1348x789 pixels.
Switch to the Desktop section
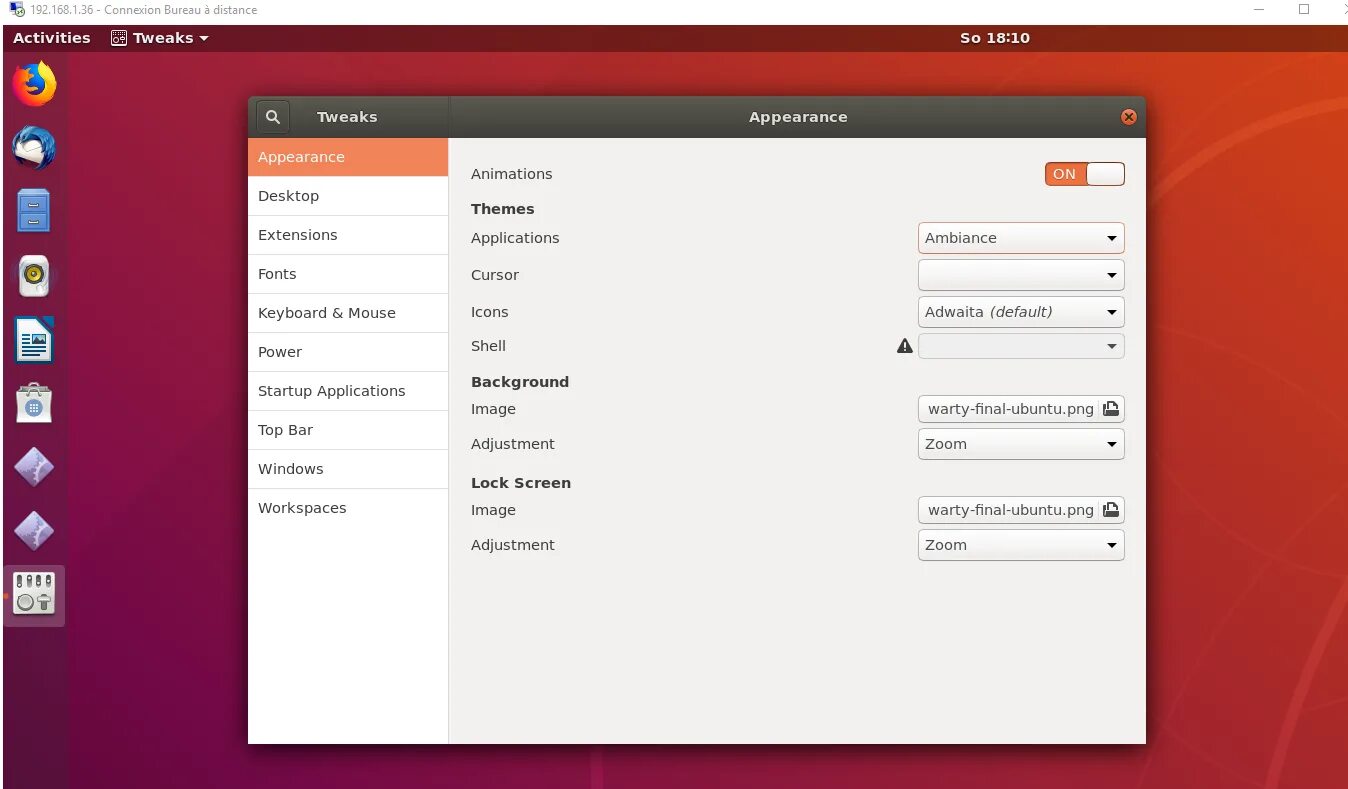pyautogui.click(x=348, y=196)
